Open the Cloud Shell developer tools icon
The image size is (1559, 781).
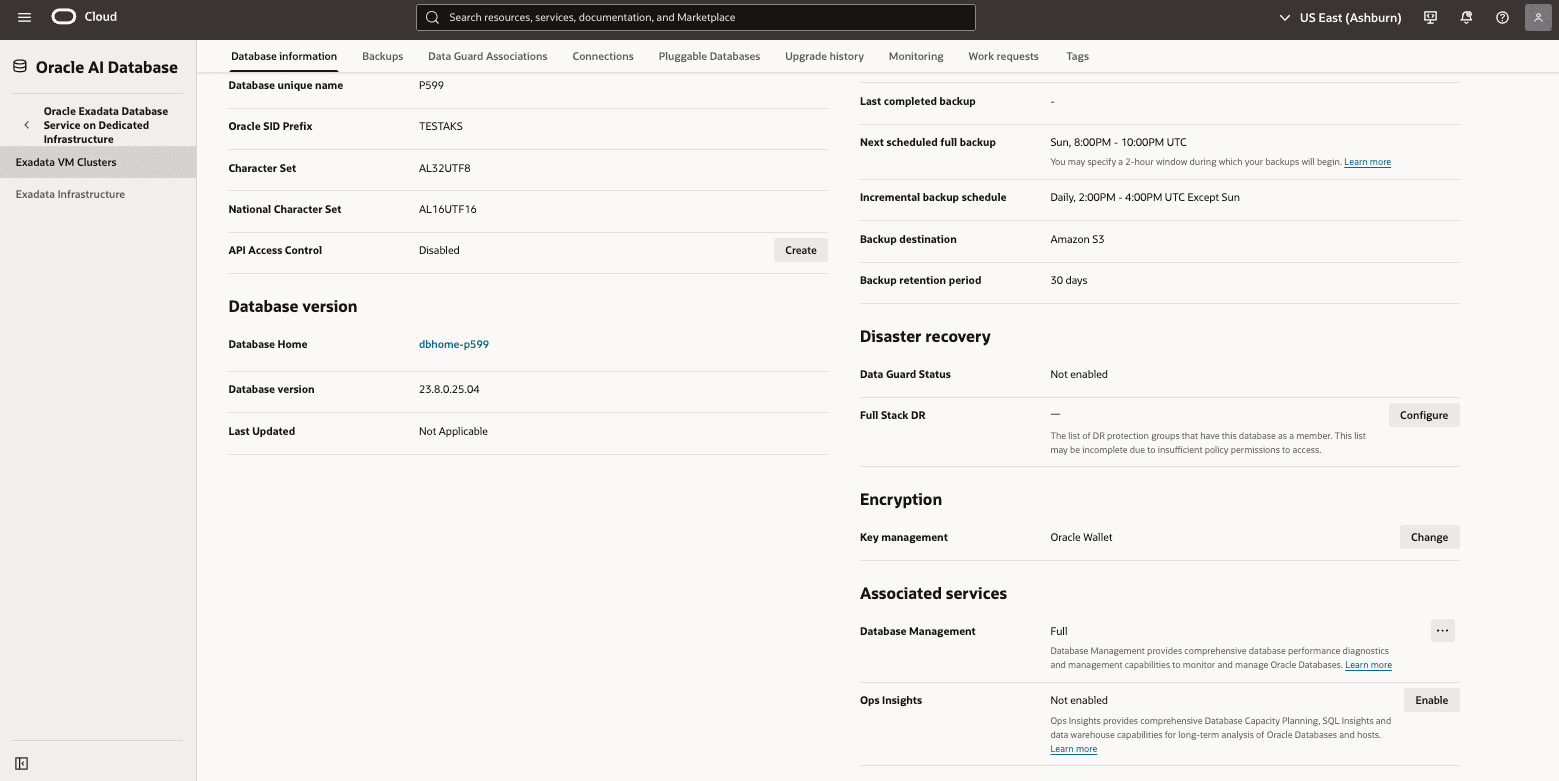click(x=1430, y=17)
